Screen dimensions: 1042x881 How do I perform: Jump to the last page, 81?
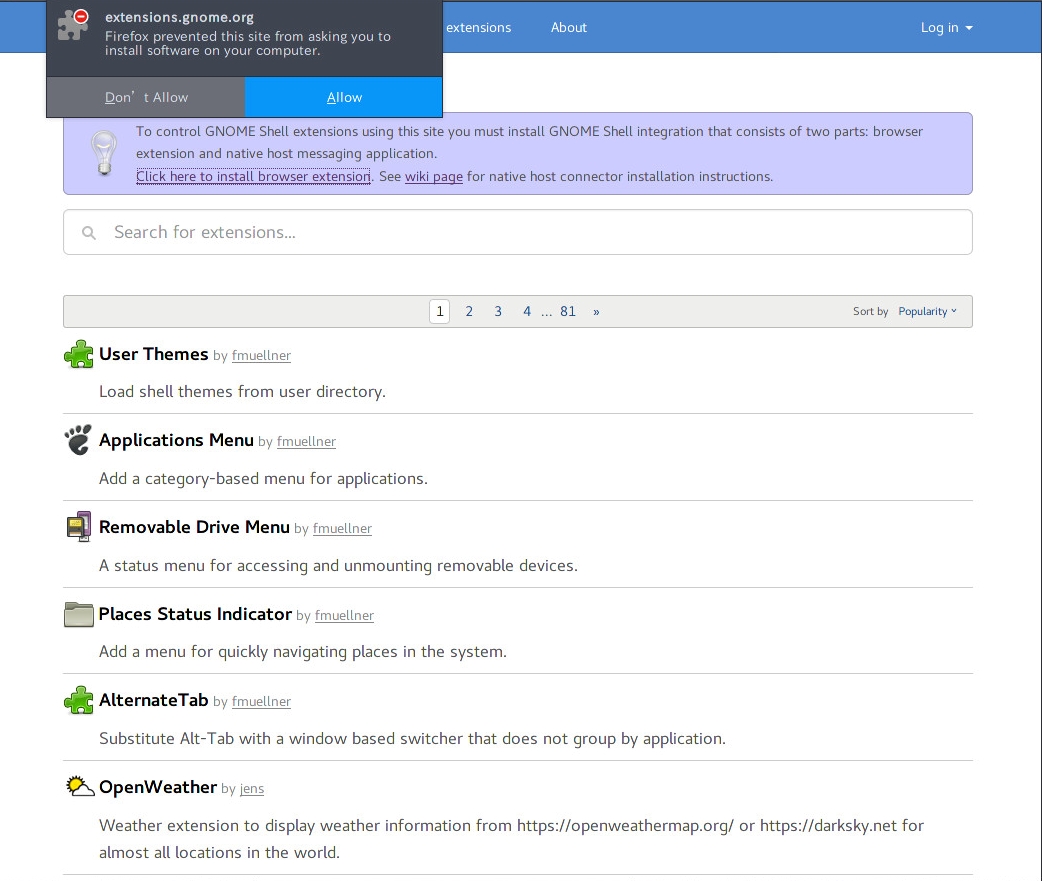pyautogui.click(x=568, y=311)
